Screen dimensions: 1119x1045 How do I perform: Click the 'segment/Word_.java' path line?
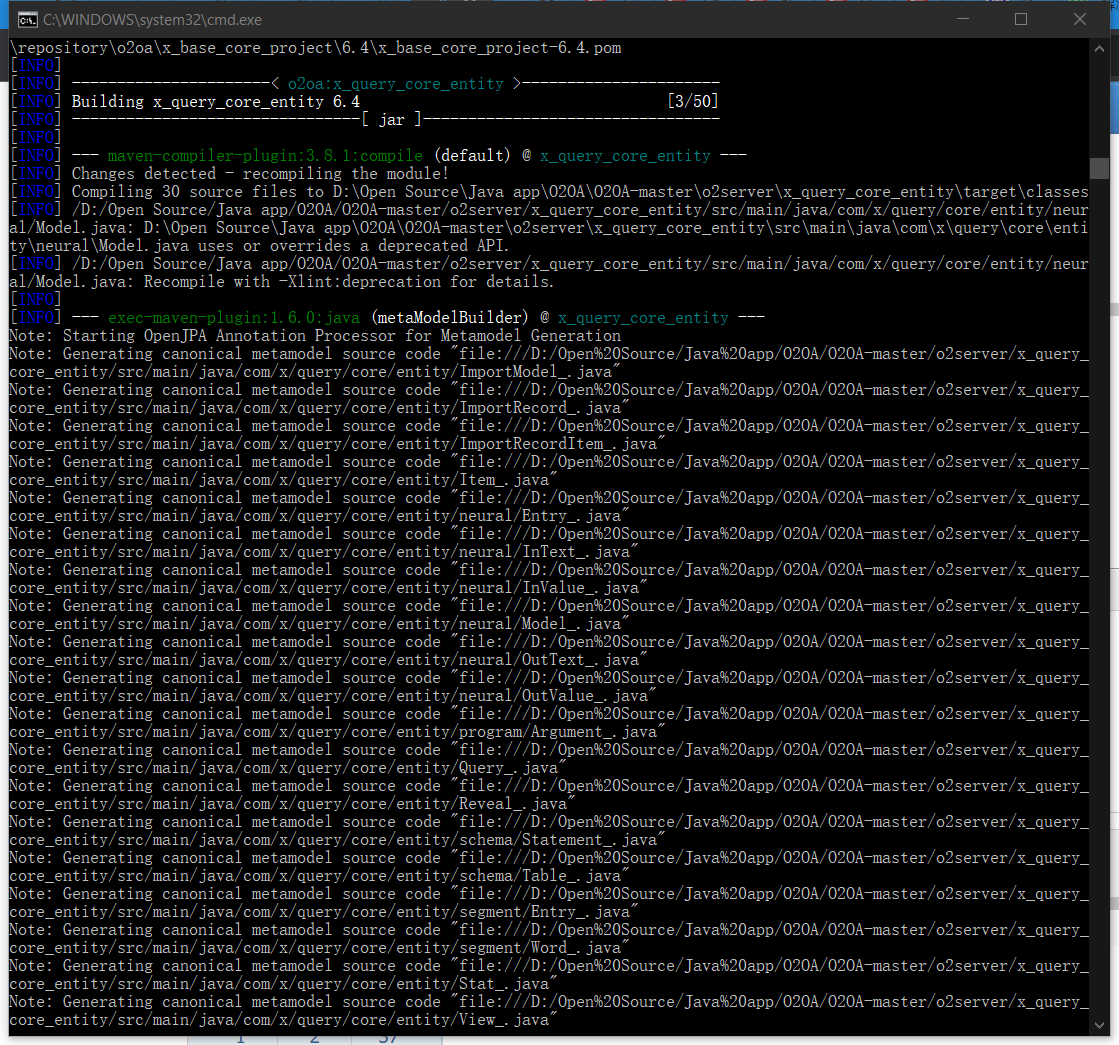(x=319, y=947)
